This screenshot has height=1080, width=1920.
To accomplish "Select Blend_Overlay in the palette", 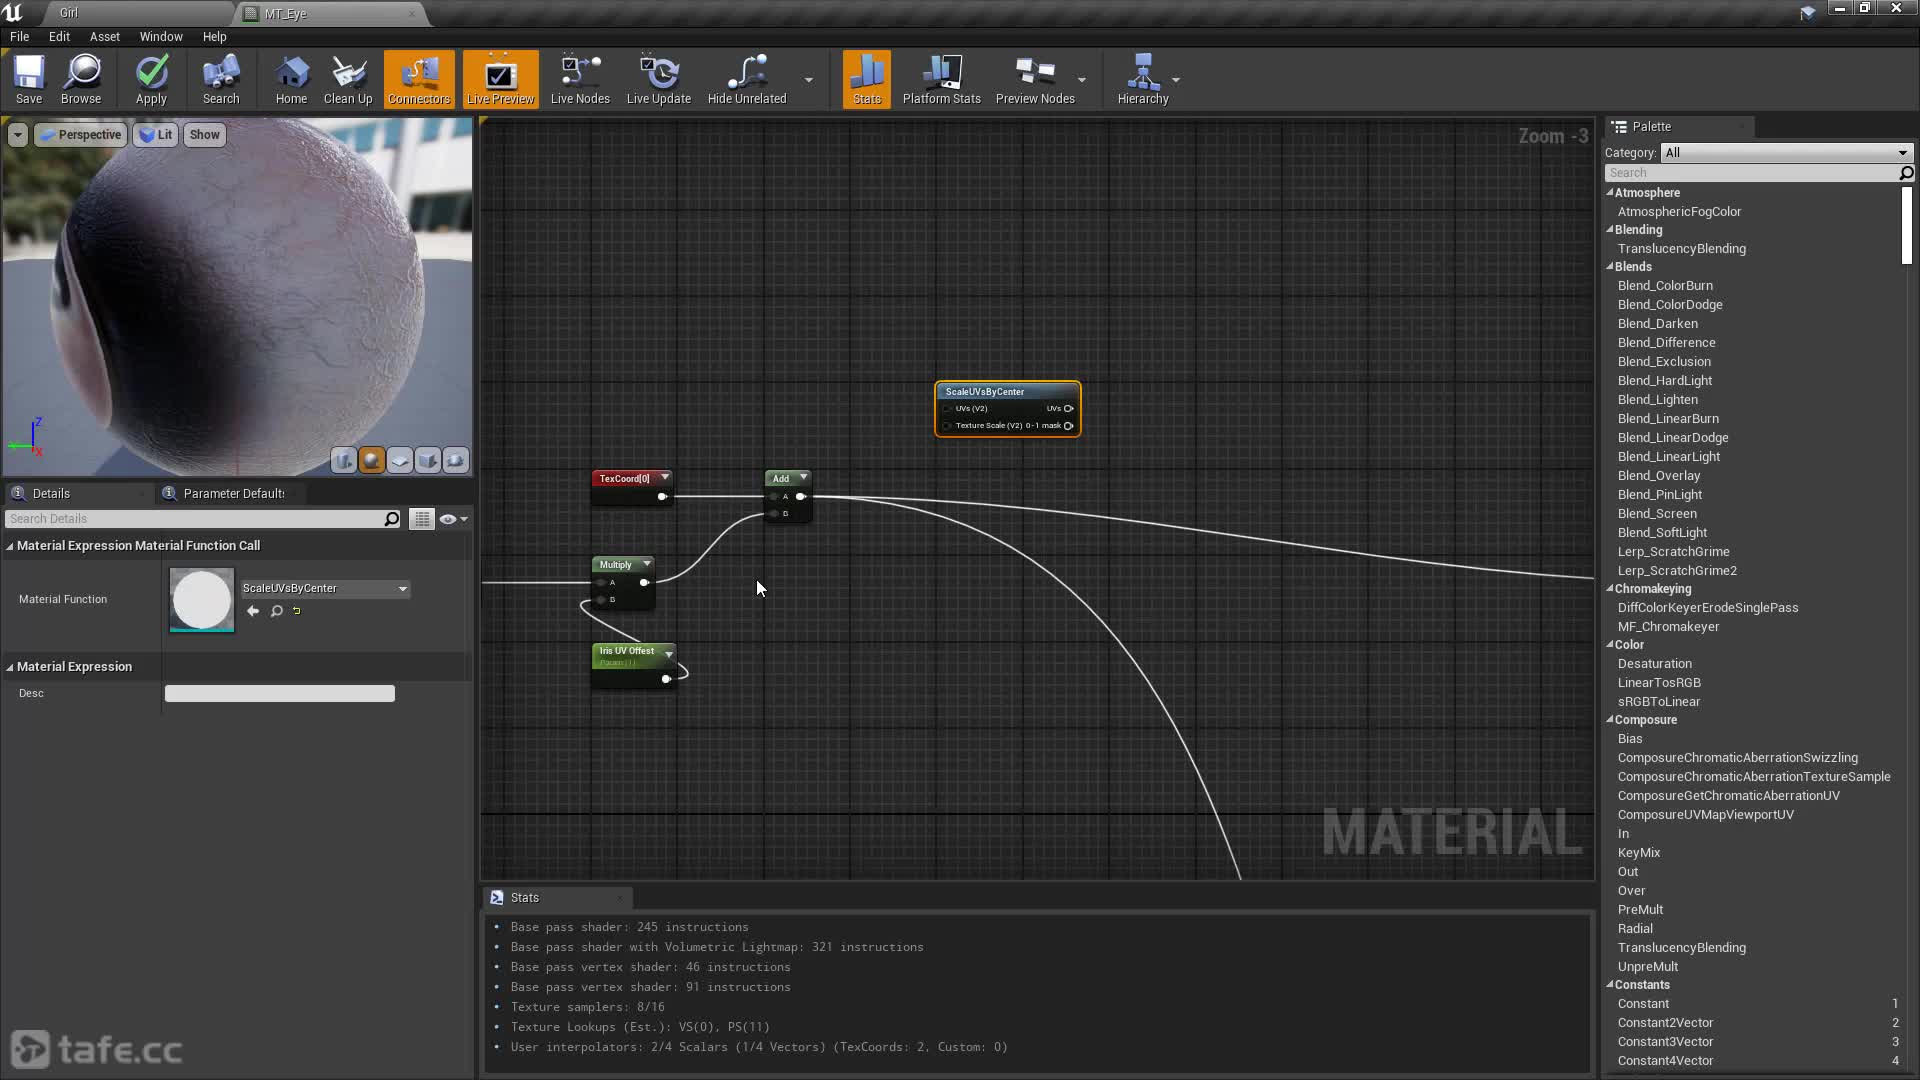I will point(1658,476).
